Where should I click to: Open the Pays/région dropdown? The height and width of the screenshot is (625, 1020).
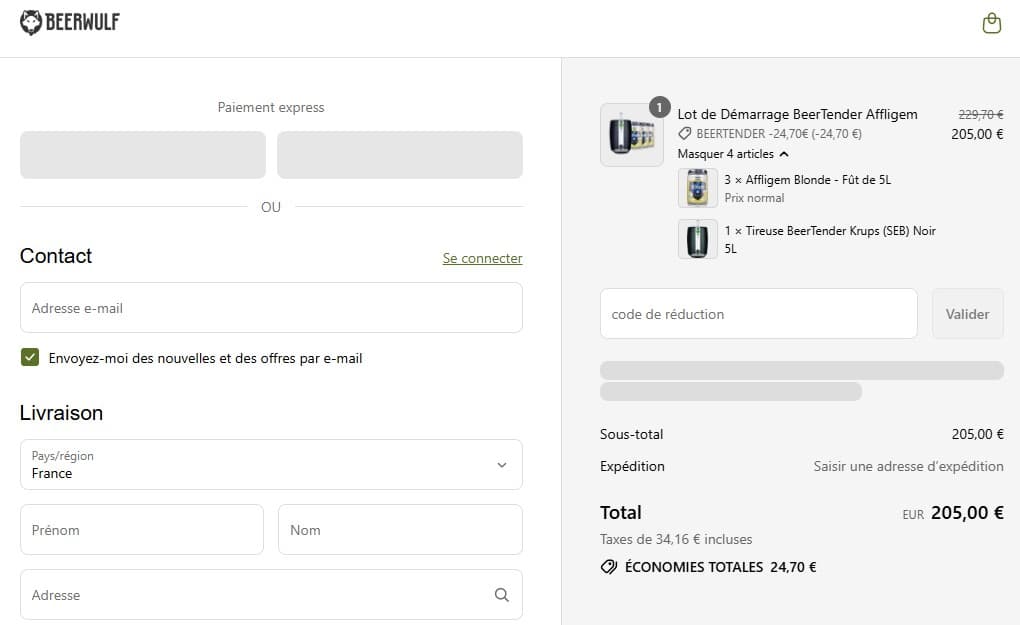[271, 465]
